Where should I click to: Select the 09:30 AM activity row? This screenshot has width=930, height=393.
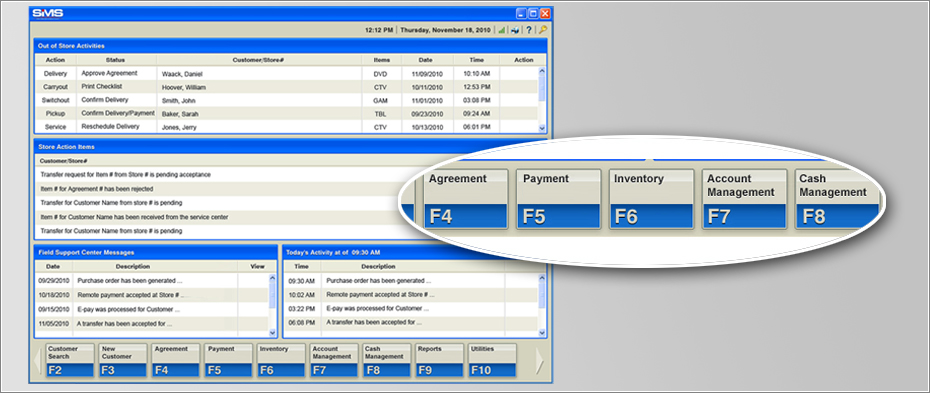(411, 281)
